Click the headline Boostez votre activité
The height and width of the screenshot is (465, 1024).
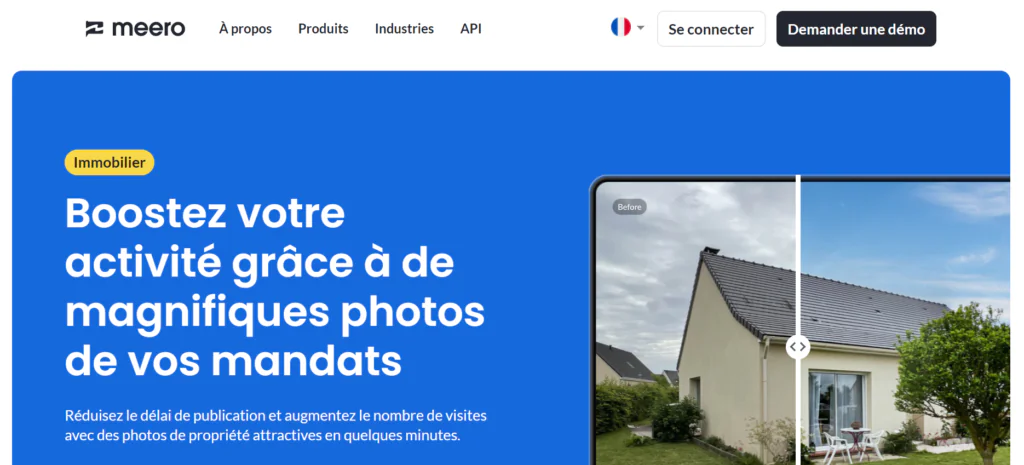[x=275, y=287]
